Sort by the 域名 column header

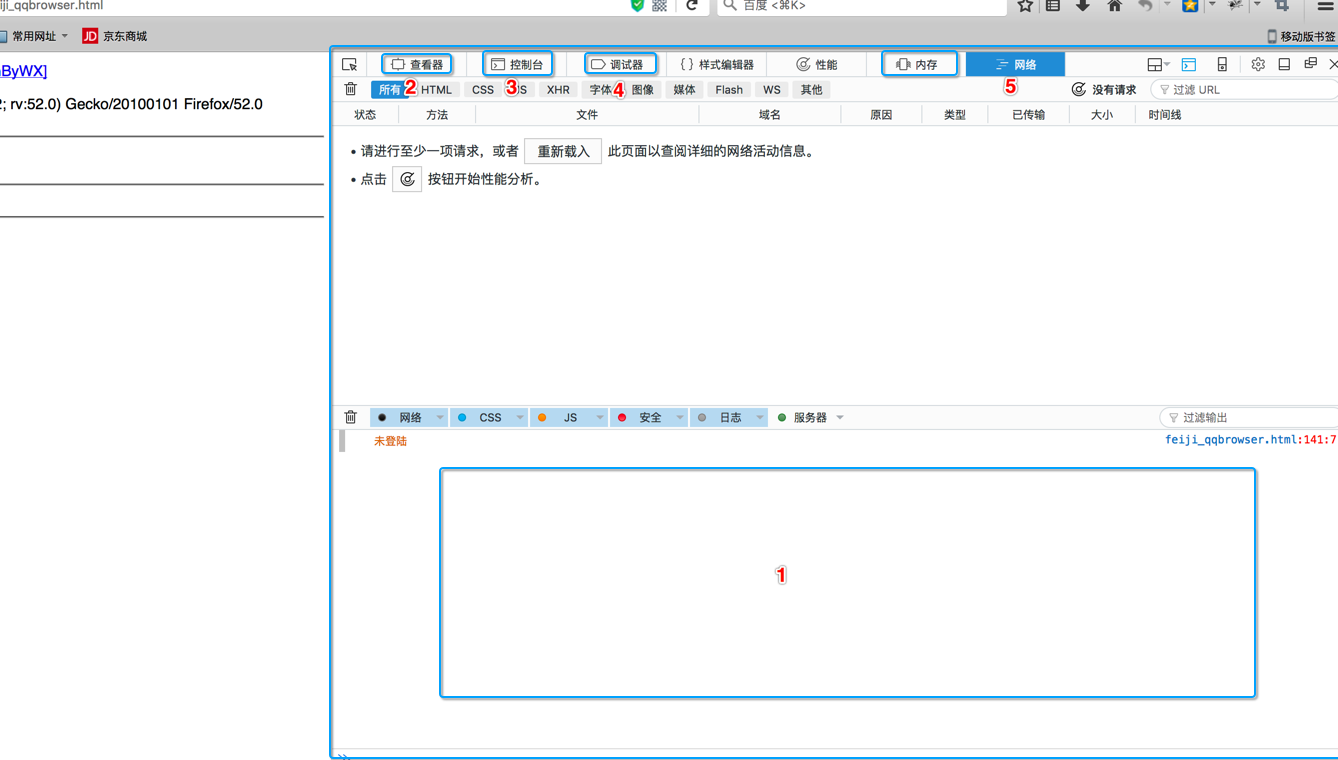pos(769,115)
